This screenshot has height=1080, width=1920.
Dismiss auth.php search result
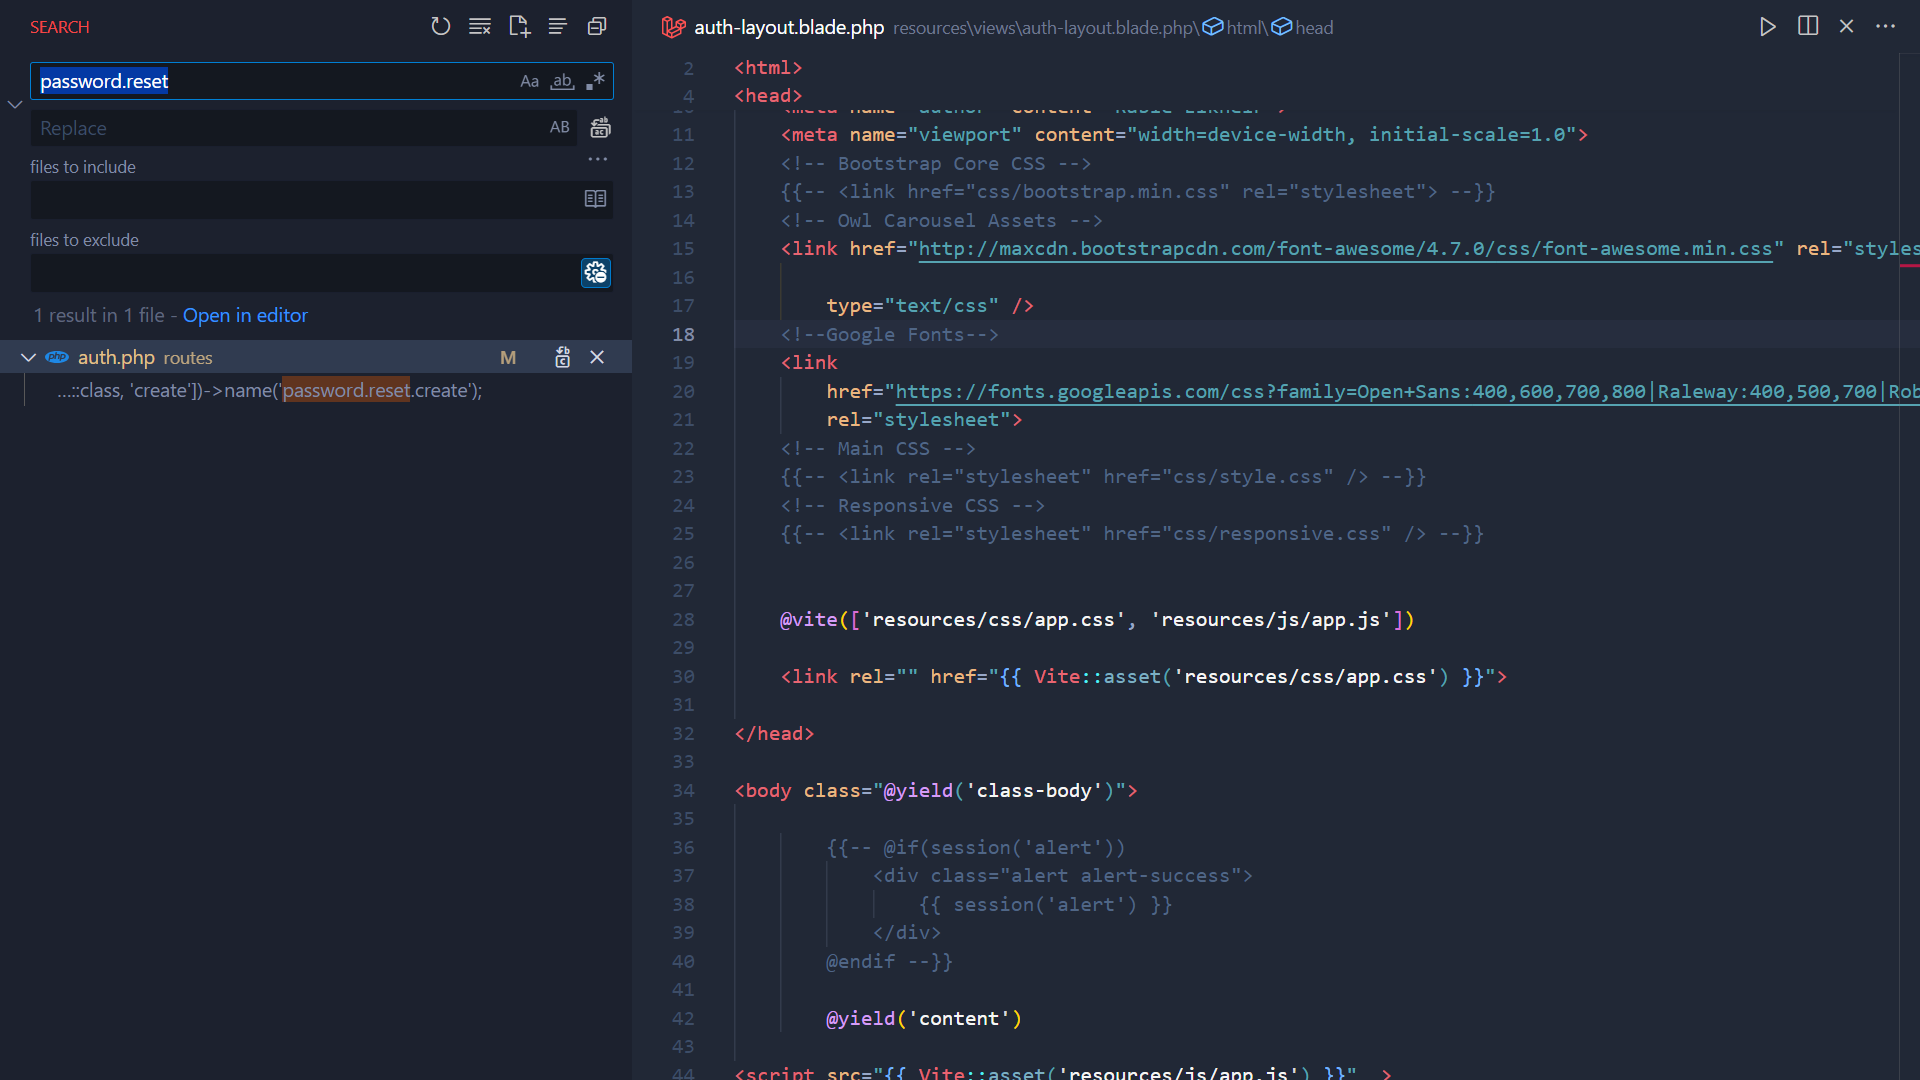(x=597, y=358)
